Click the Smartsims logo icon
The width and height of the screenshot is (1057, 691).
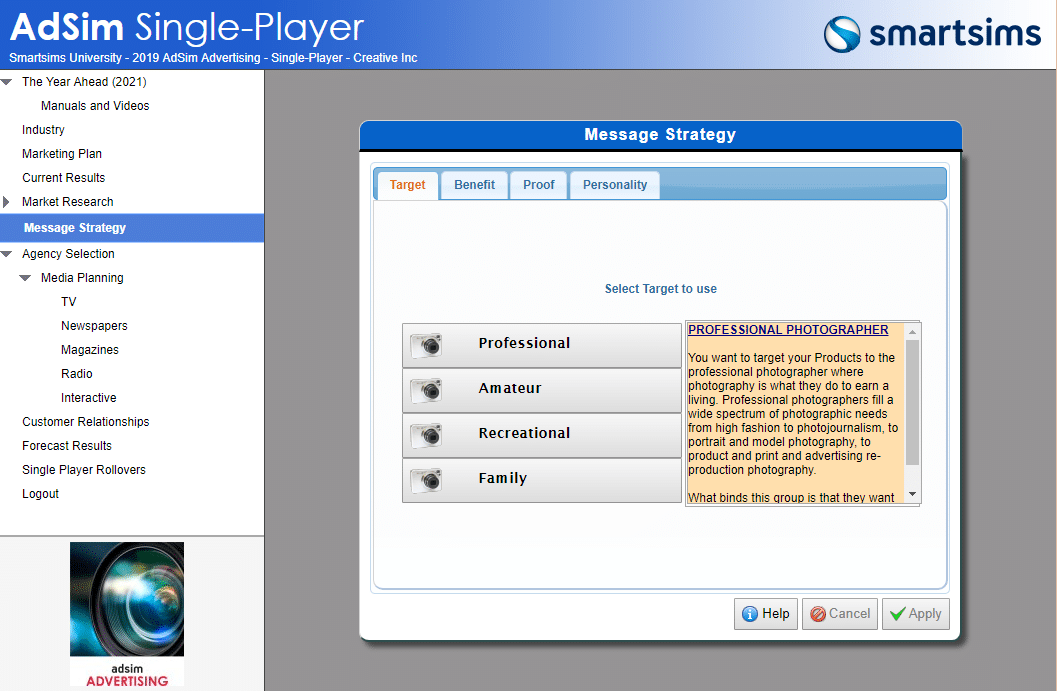click(842, 33)
